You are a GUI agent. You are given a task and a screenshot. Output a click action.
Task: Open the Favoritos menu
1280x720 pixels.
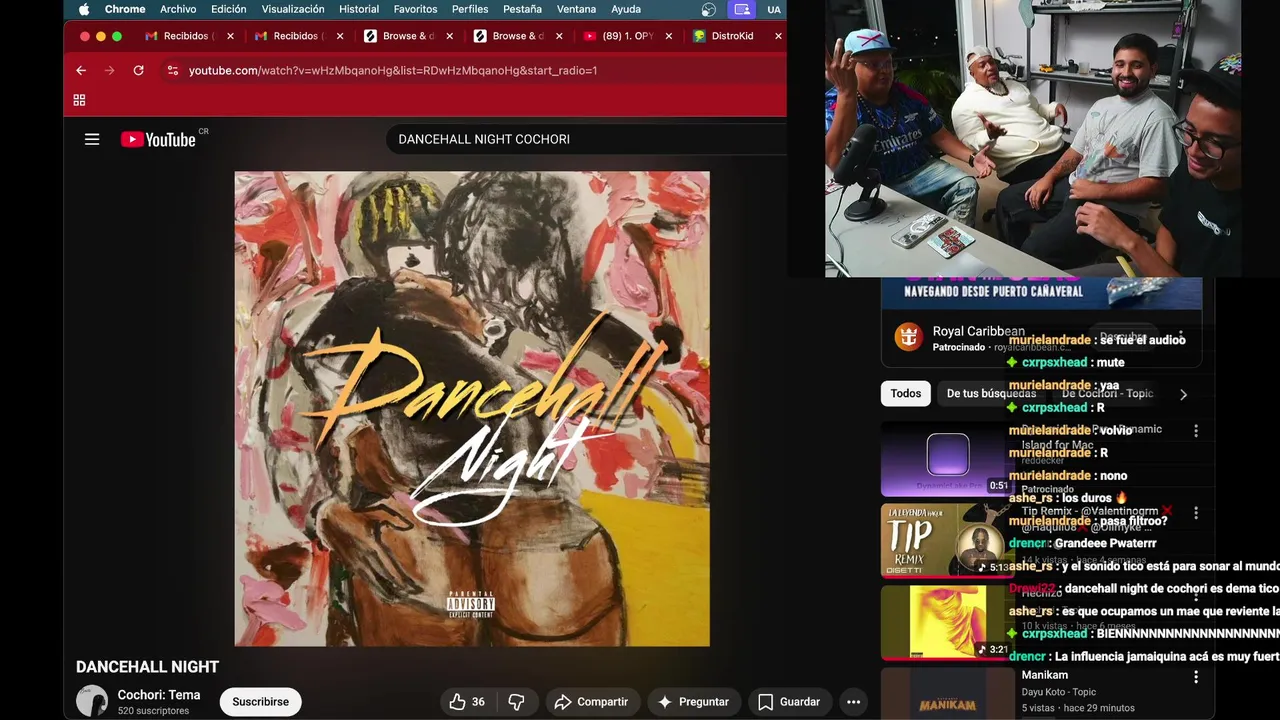(x=415, y=9)
